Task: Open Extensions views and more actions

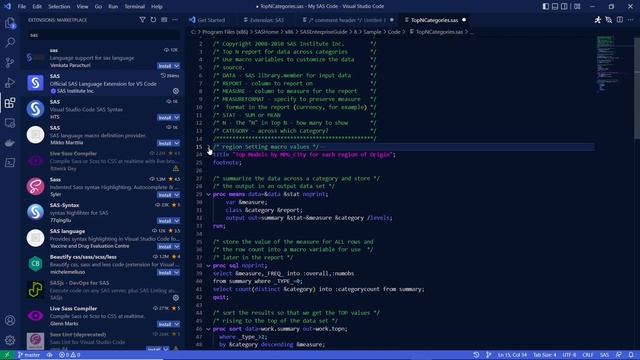Action: click(175, 20)
